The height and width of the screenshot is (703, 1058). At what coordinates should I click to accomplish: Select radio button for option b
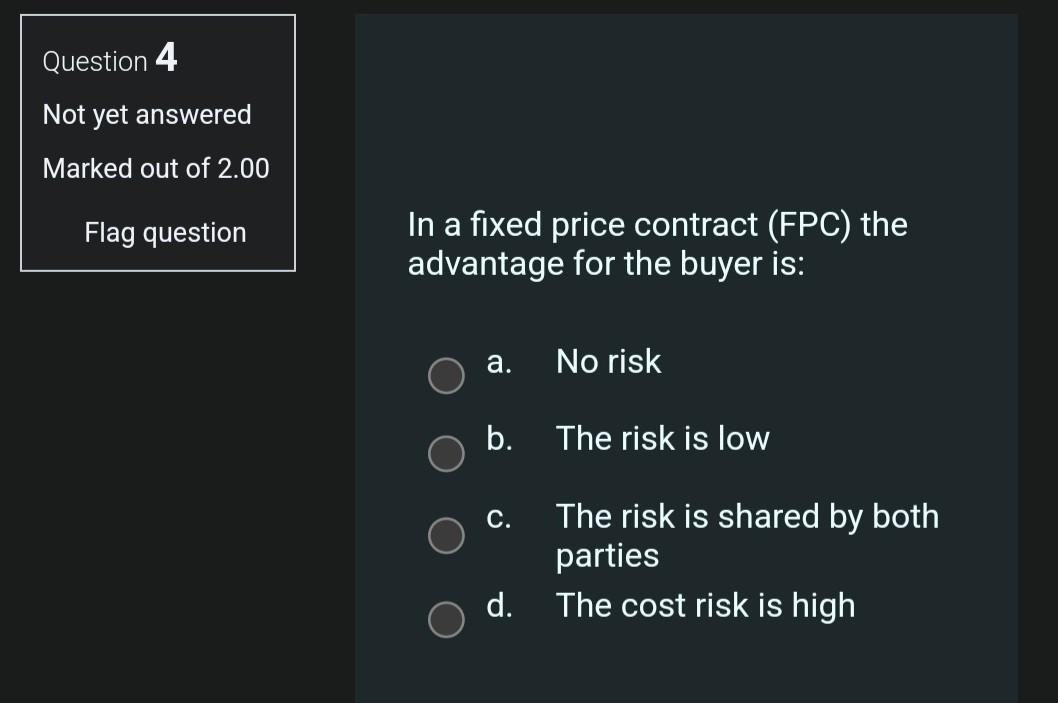tap(446, 453)
